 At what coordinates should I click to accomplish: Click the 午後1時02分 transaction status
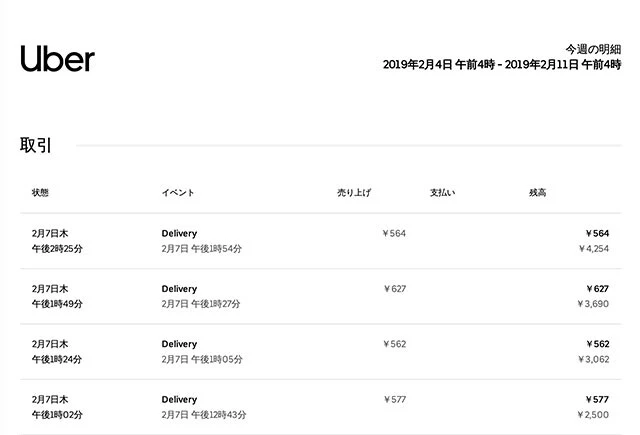57,414
